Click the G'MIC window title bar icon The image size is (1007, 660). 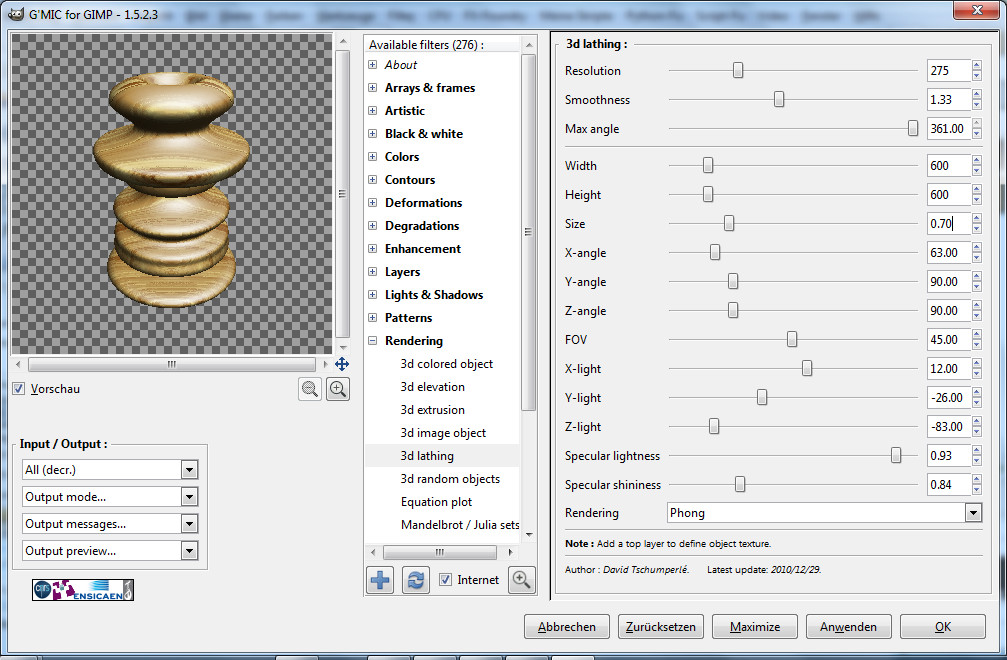(15, 13)
